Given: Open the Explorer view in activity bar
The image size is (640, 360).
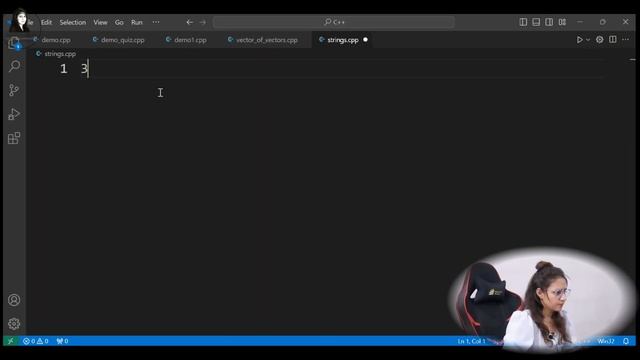Looking at the screenshot, I should [x=14, y=43].
